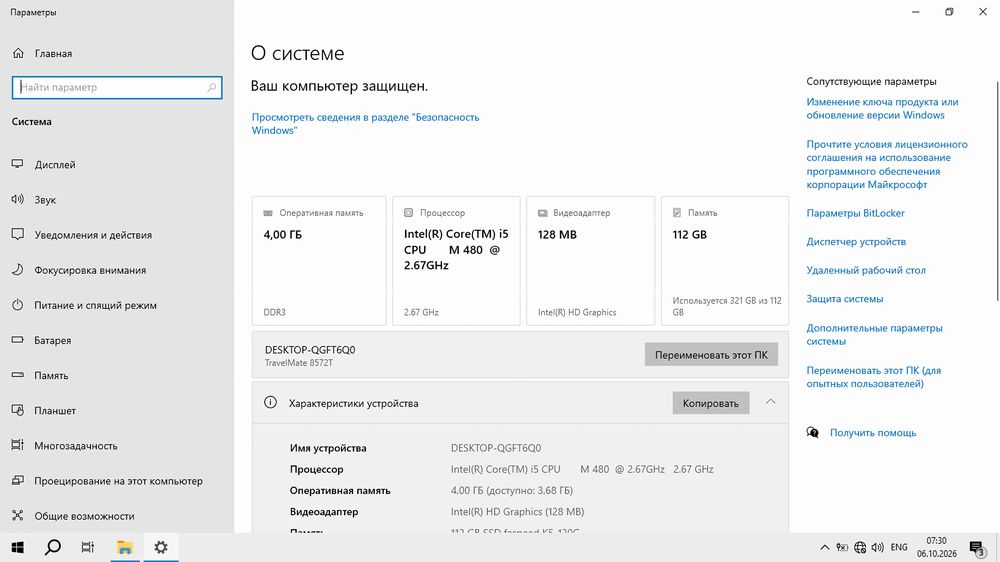
Task: Click Переименовать этот ПК button
Action: click(x=711, y=355)
